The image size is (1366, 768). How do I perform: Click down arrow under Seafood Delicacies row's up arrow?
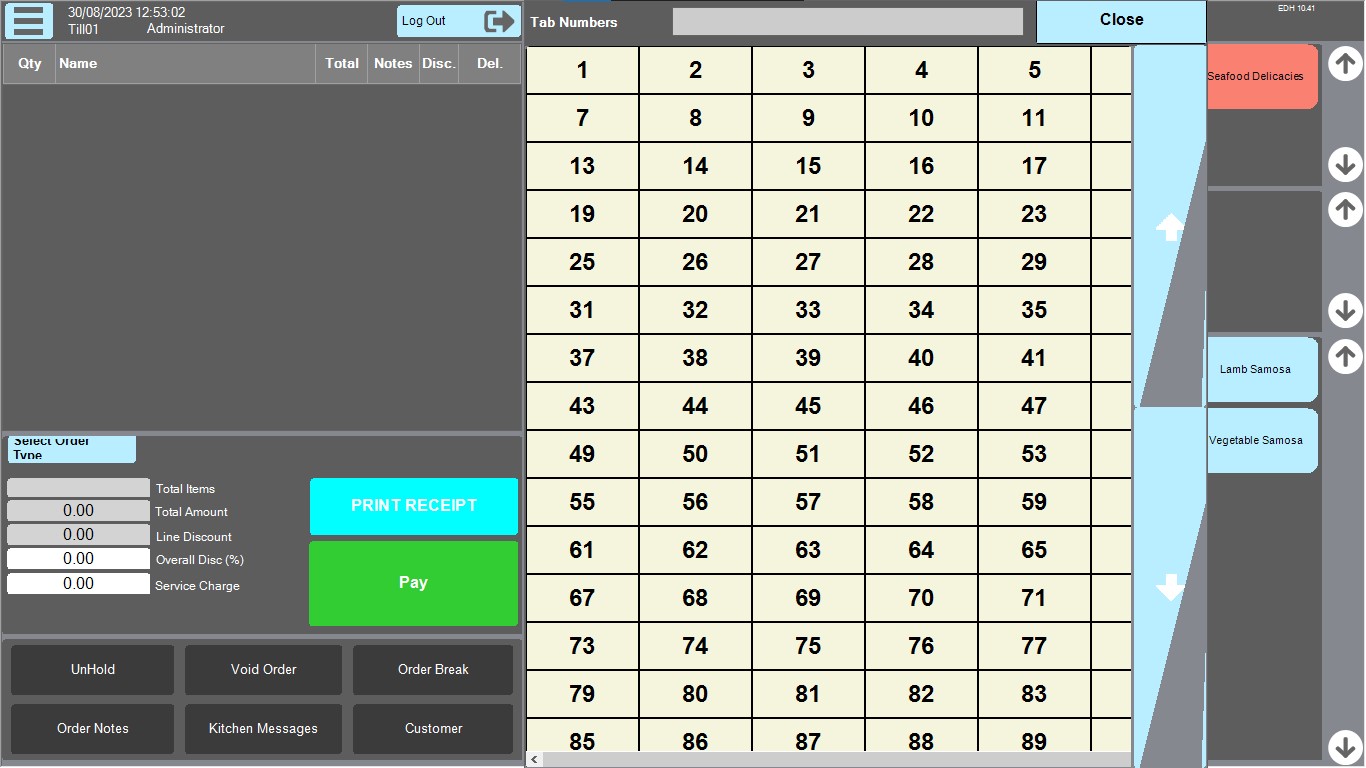point(1345,164)
